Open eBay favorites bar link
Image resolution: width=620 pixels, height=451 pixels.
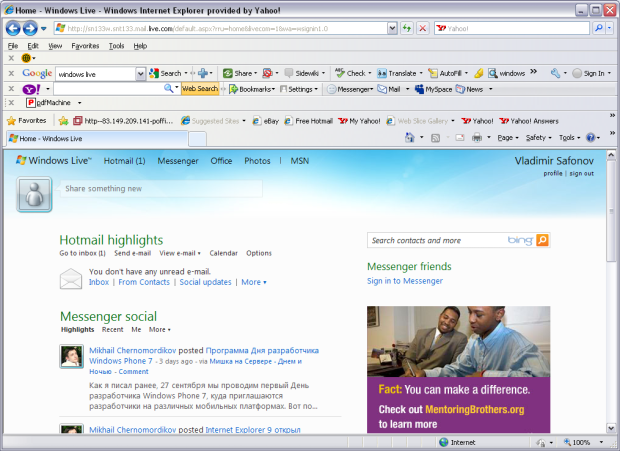tap(266, 121)
